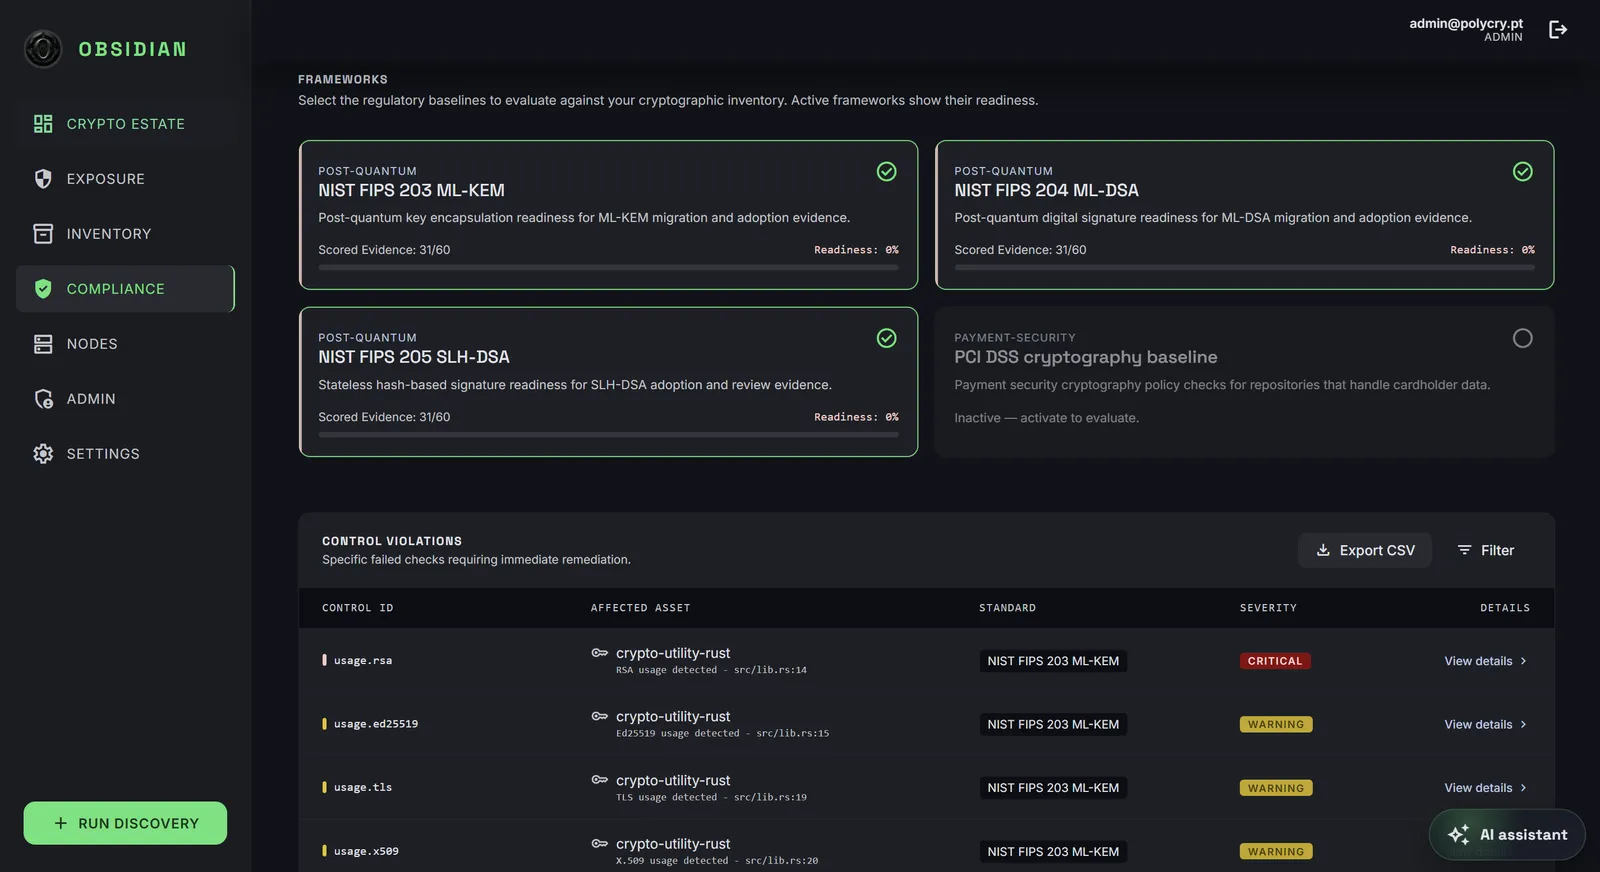Select the Compliance menu item
1600x872 pixels.
click(x=125, y=289)
